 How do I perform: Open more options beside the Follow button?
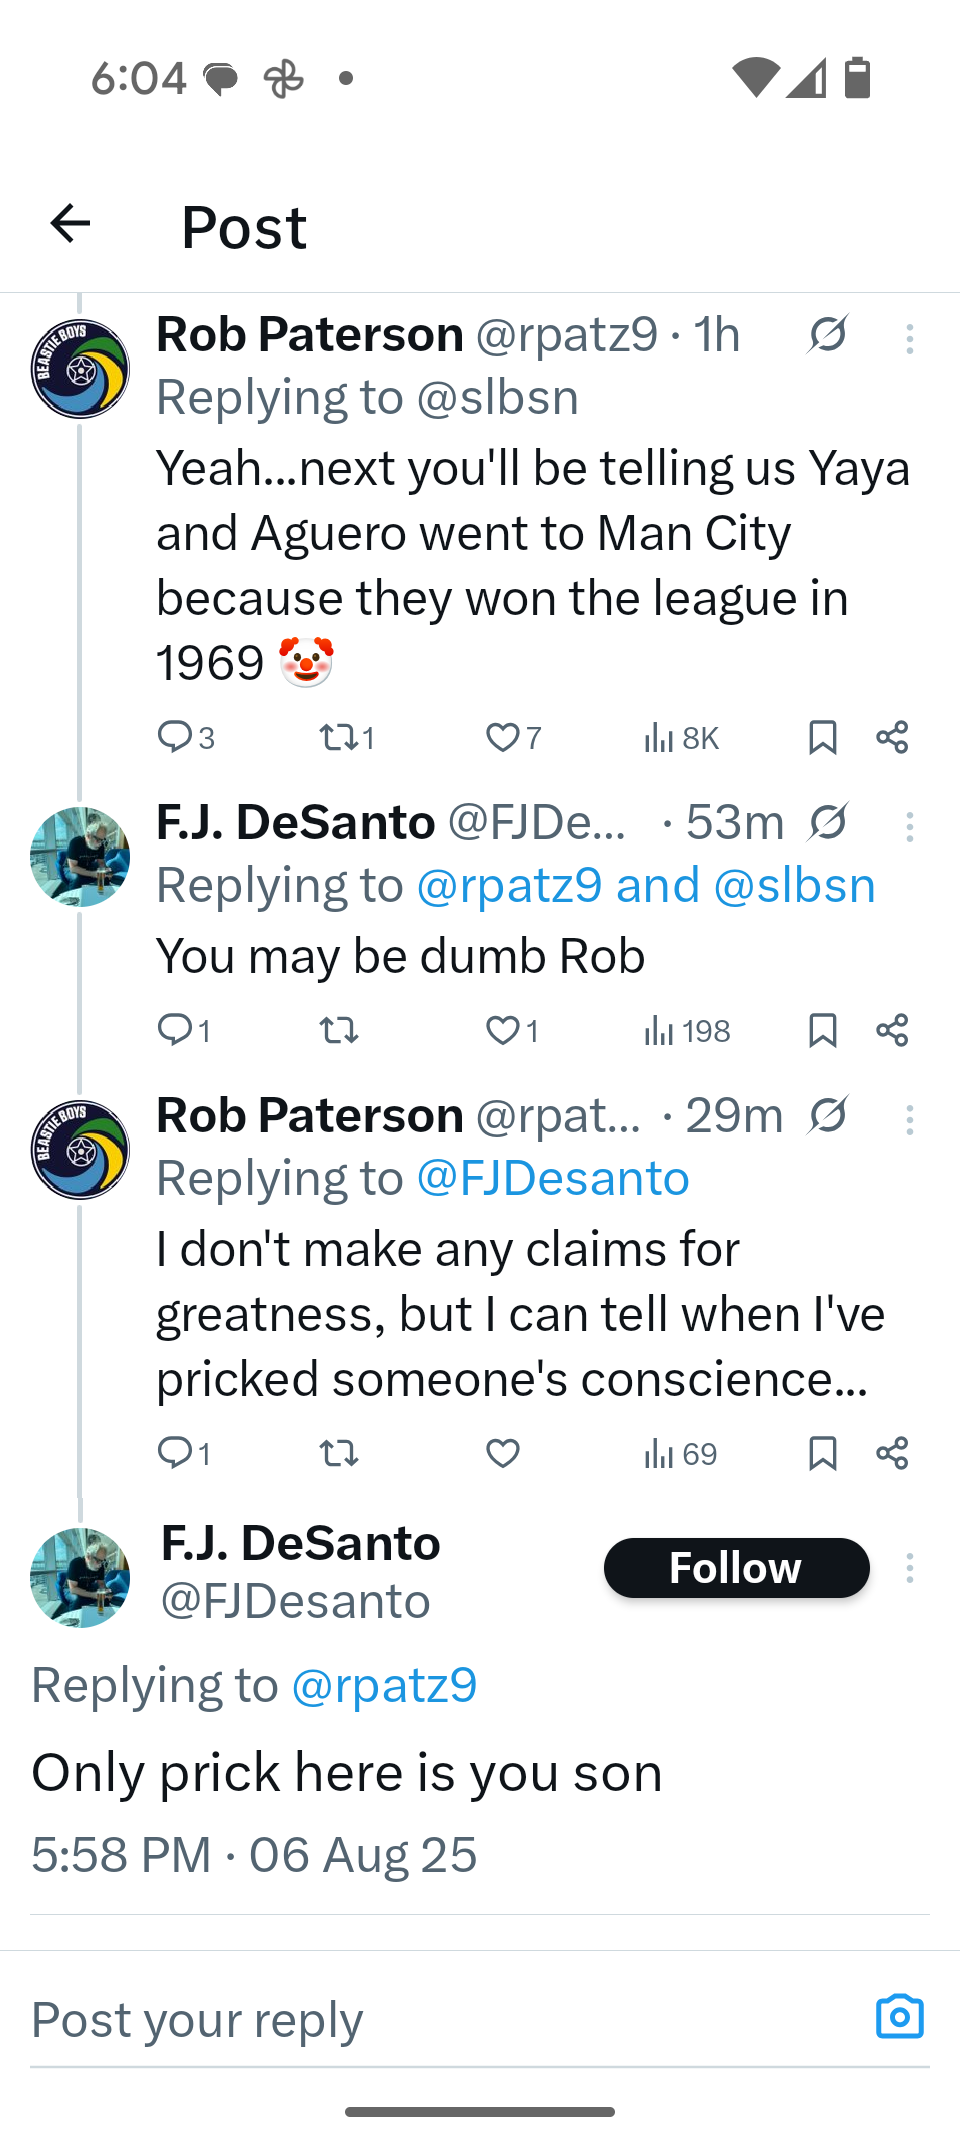click(x=909, y=1568)
